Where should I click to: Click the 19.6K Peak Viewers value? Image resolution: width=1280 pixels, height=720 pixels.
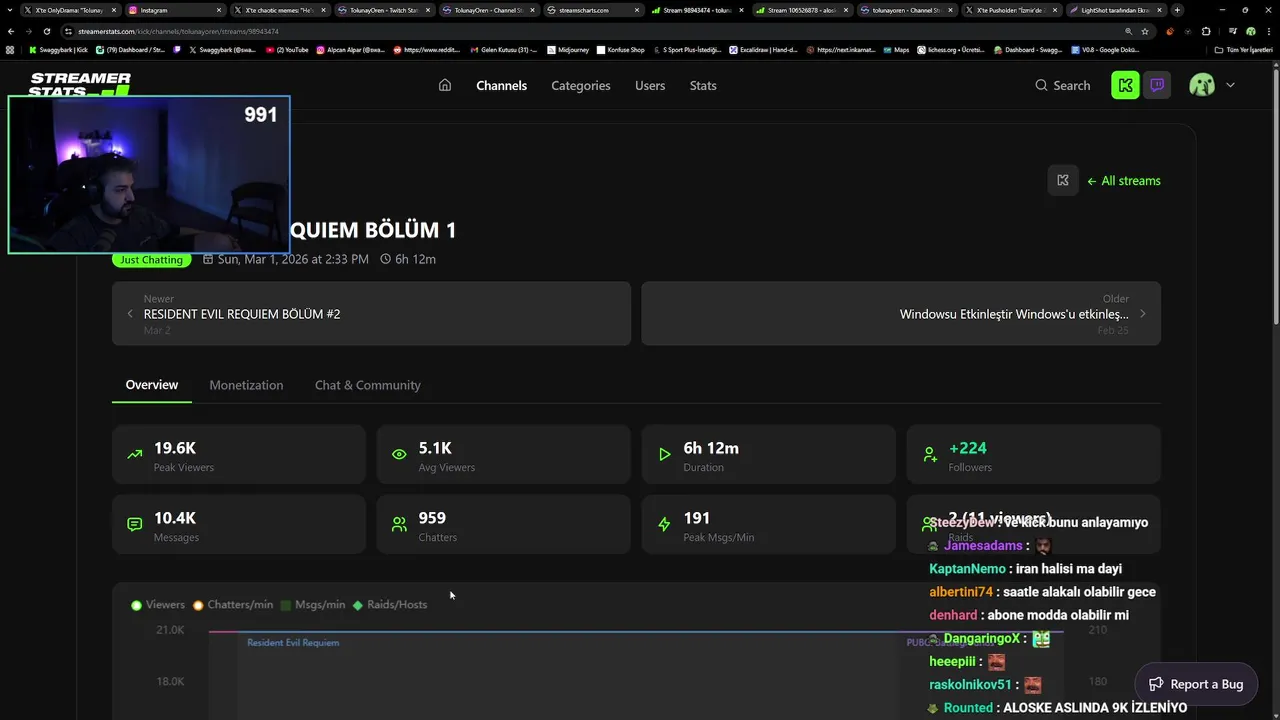tap(175, 448)
